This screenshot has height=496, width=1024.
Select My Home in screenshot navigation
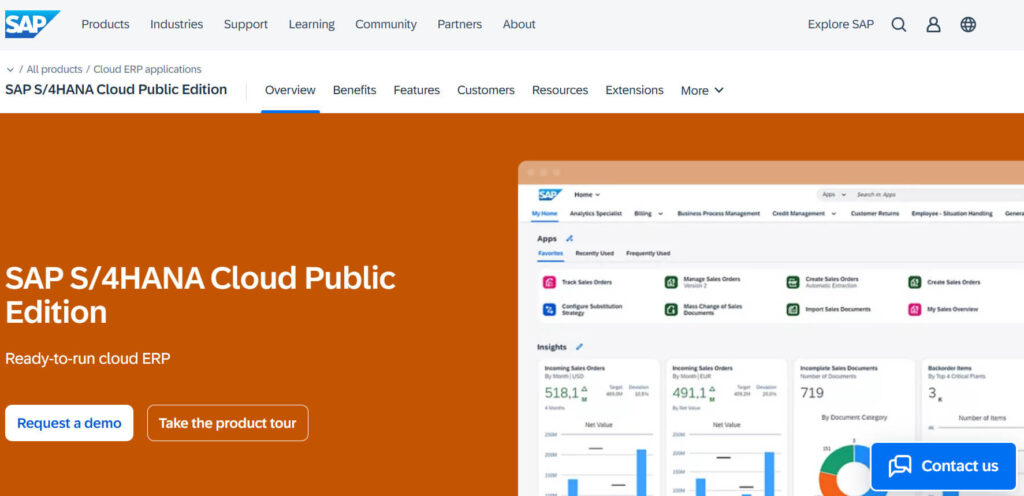[544, 213]
